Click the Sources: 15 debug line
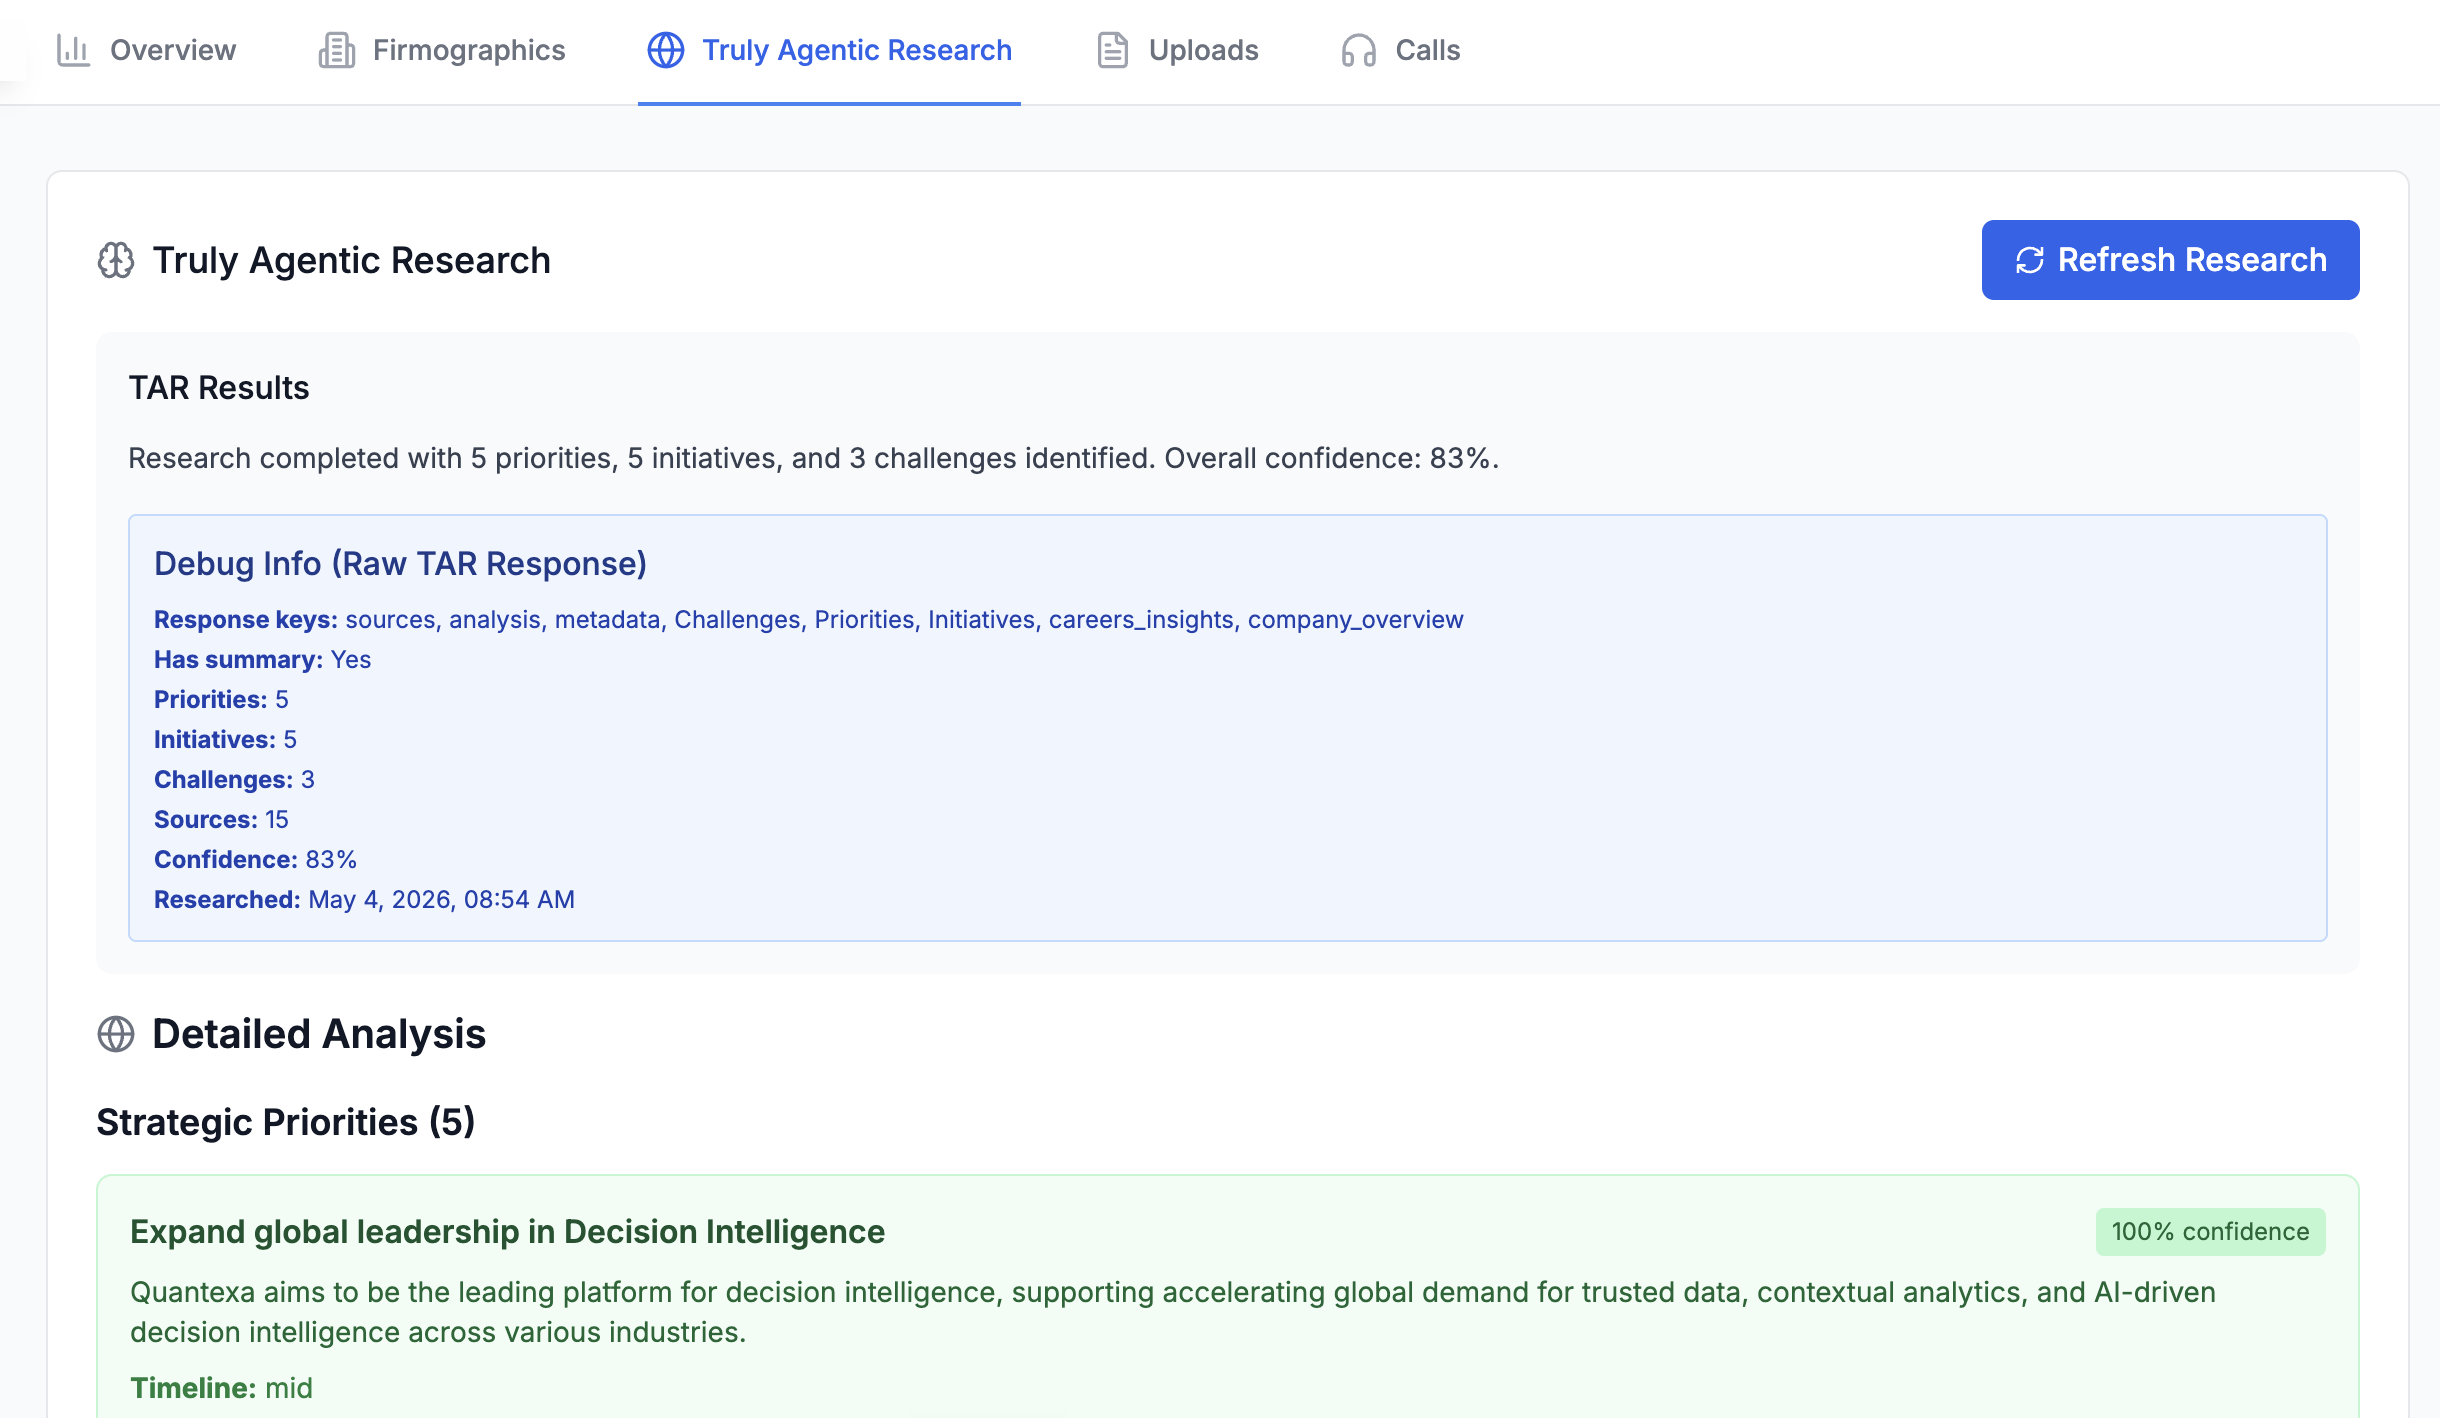This screenshot has height=1418, width=2440. point(222,820)
